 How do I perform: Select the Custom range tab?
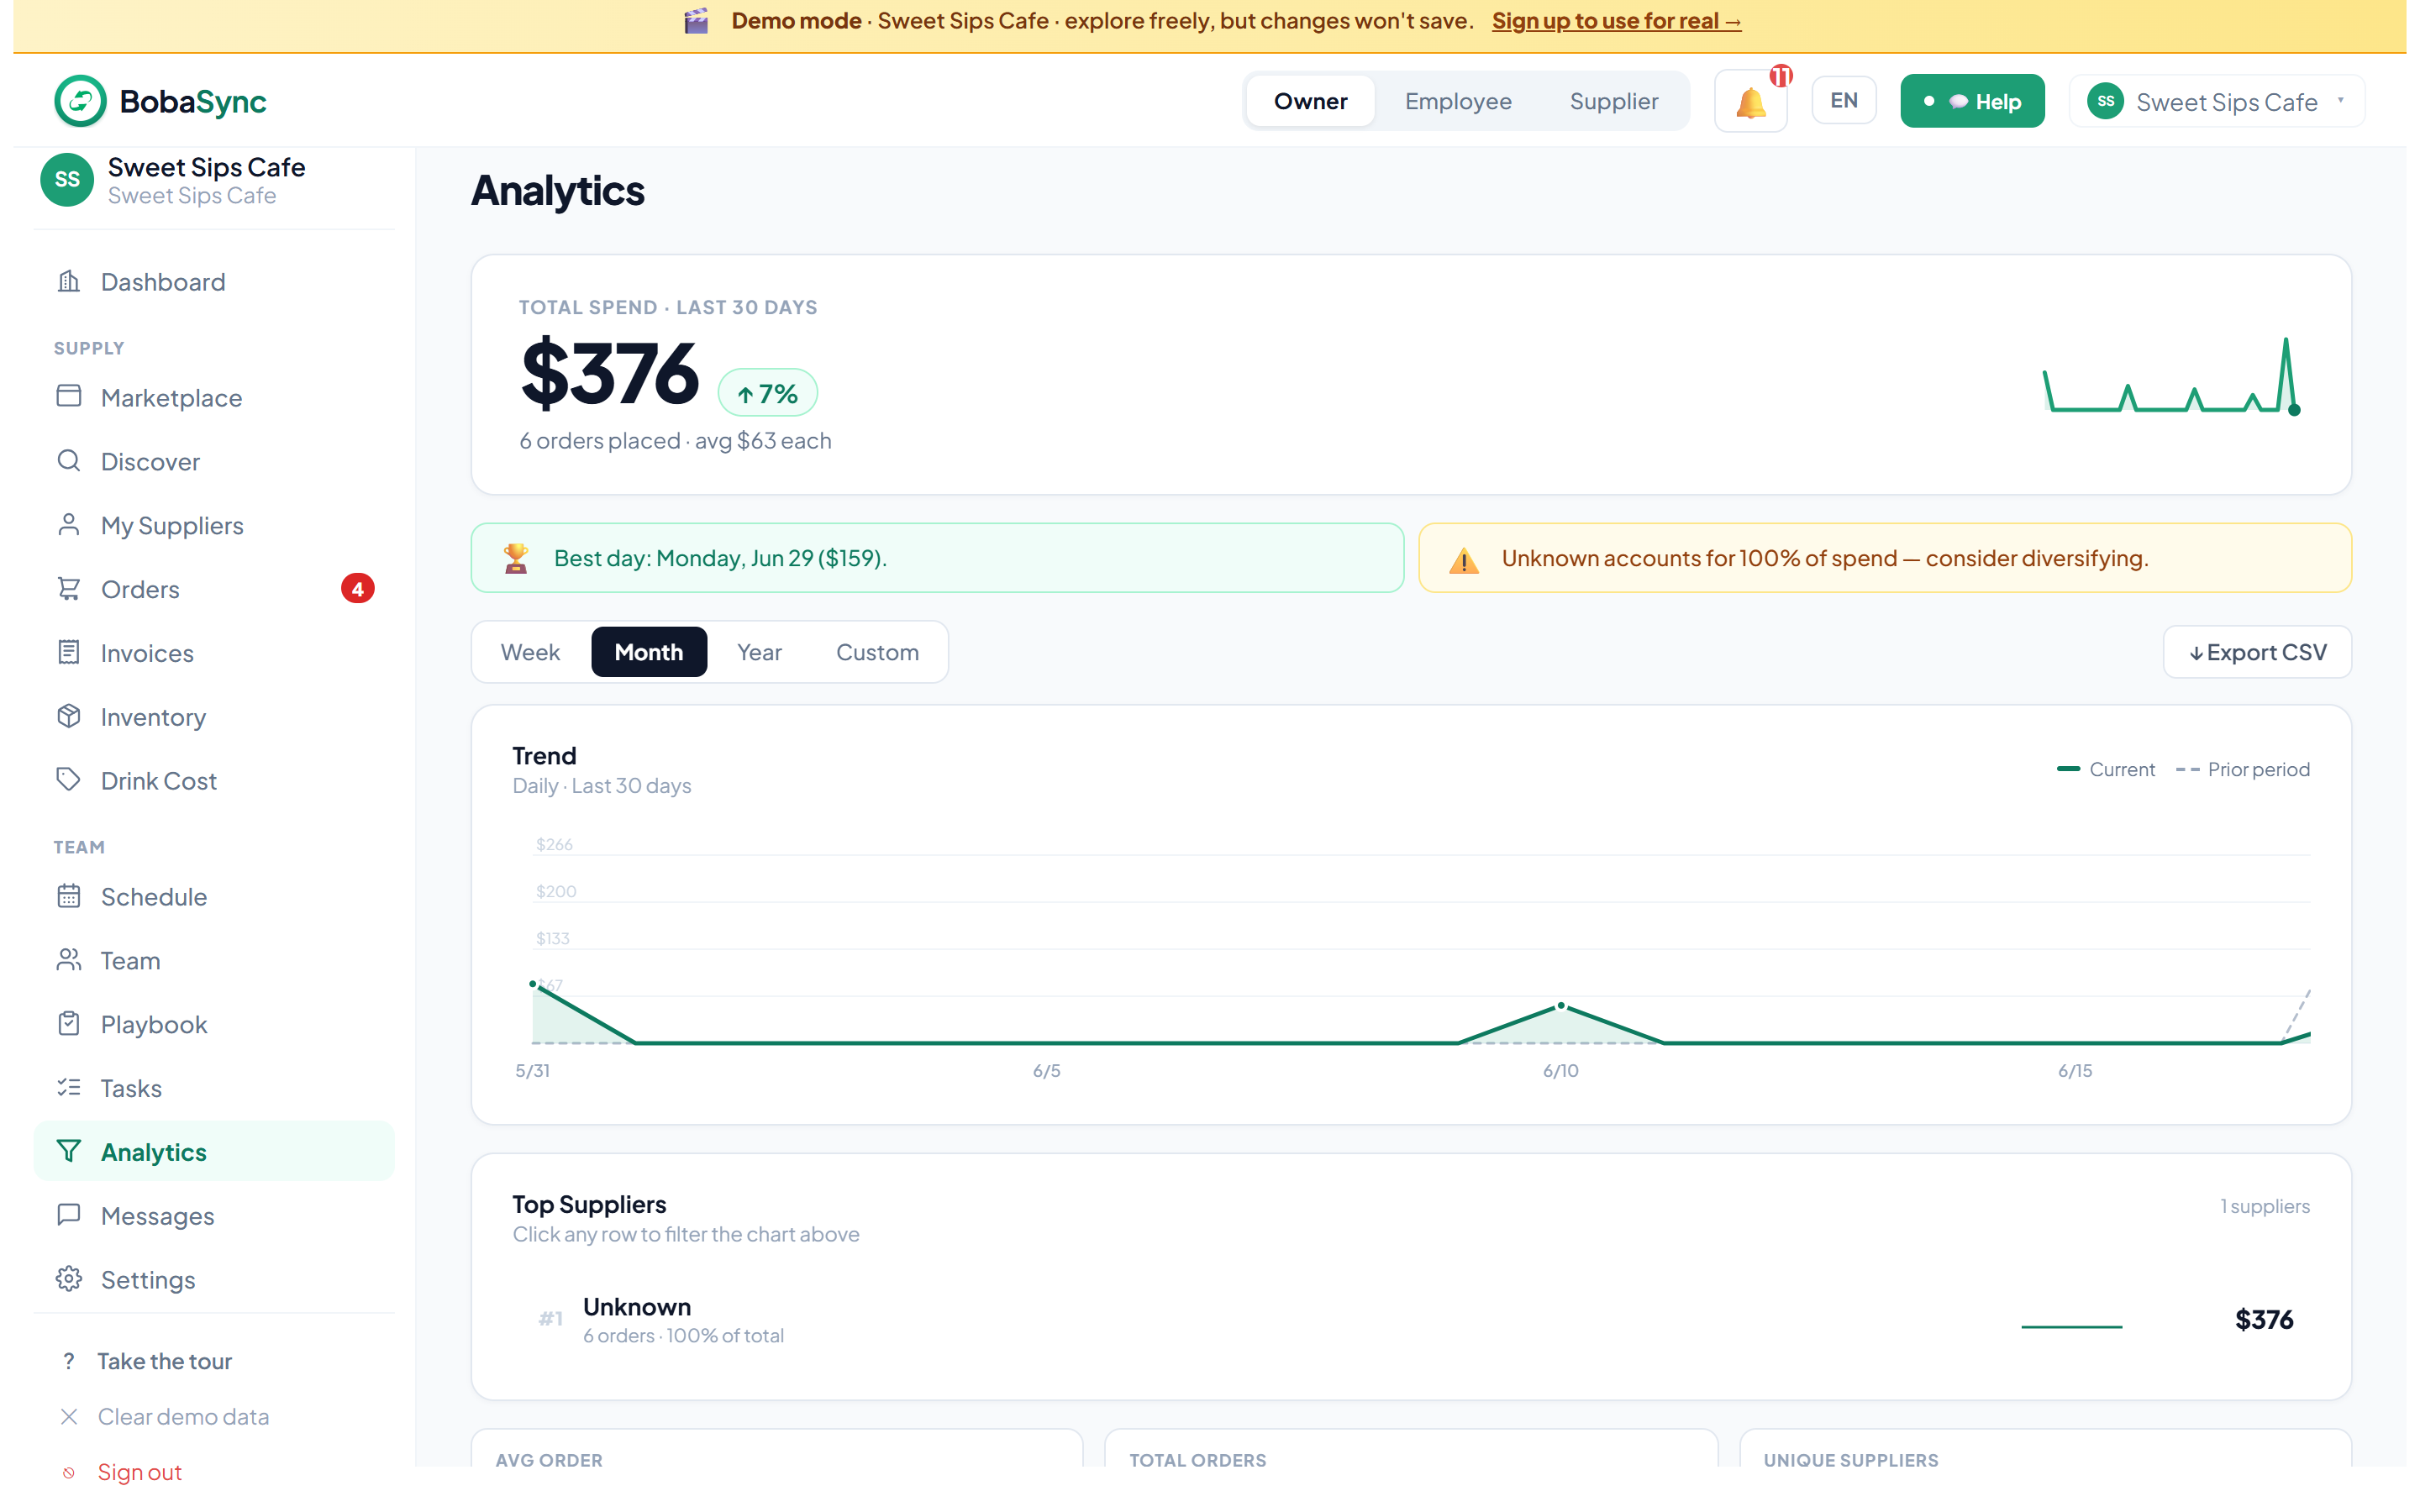coord(877,652)
